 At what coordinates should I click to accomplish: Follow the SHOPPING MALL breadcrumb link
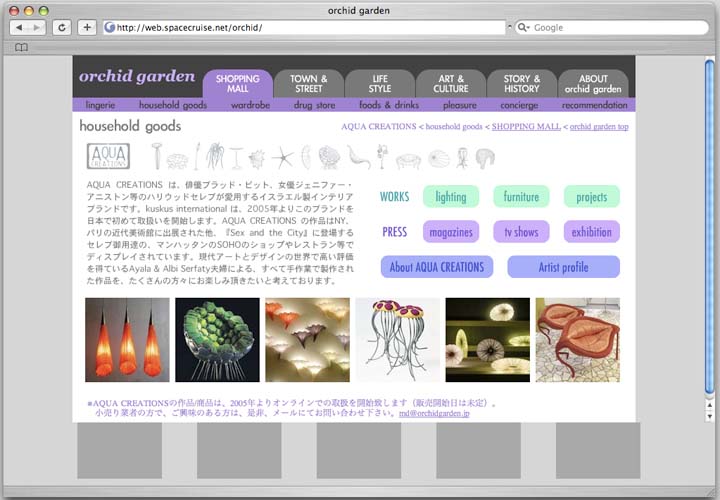click(526, 127)
